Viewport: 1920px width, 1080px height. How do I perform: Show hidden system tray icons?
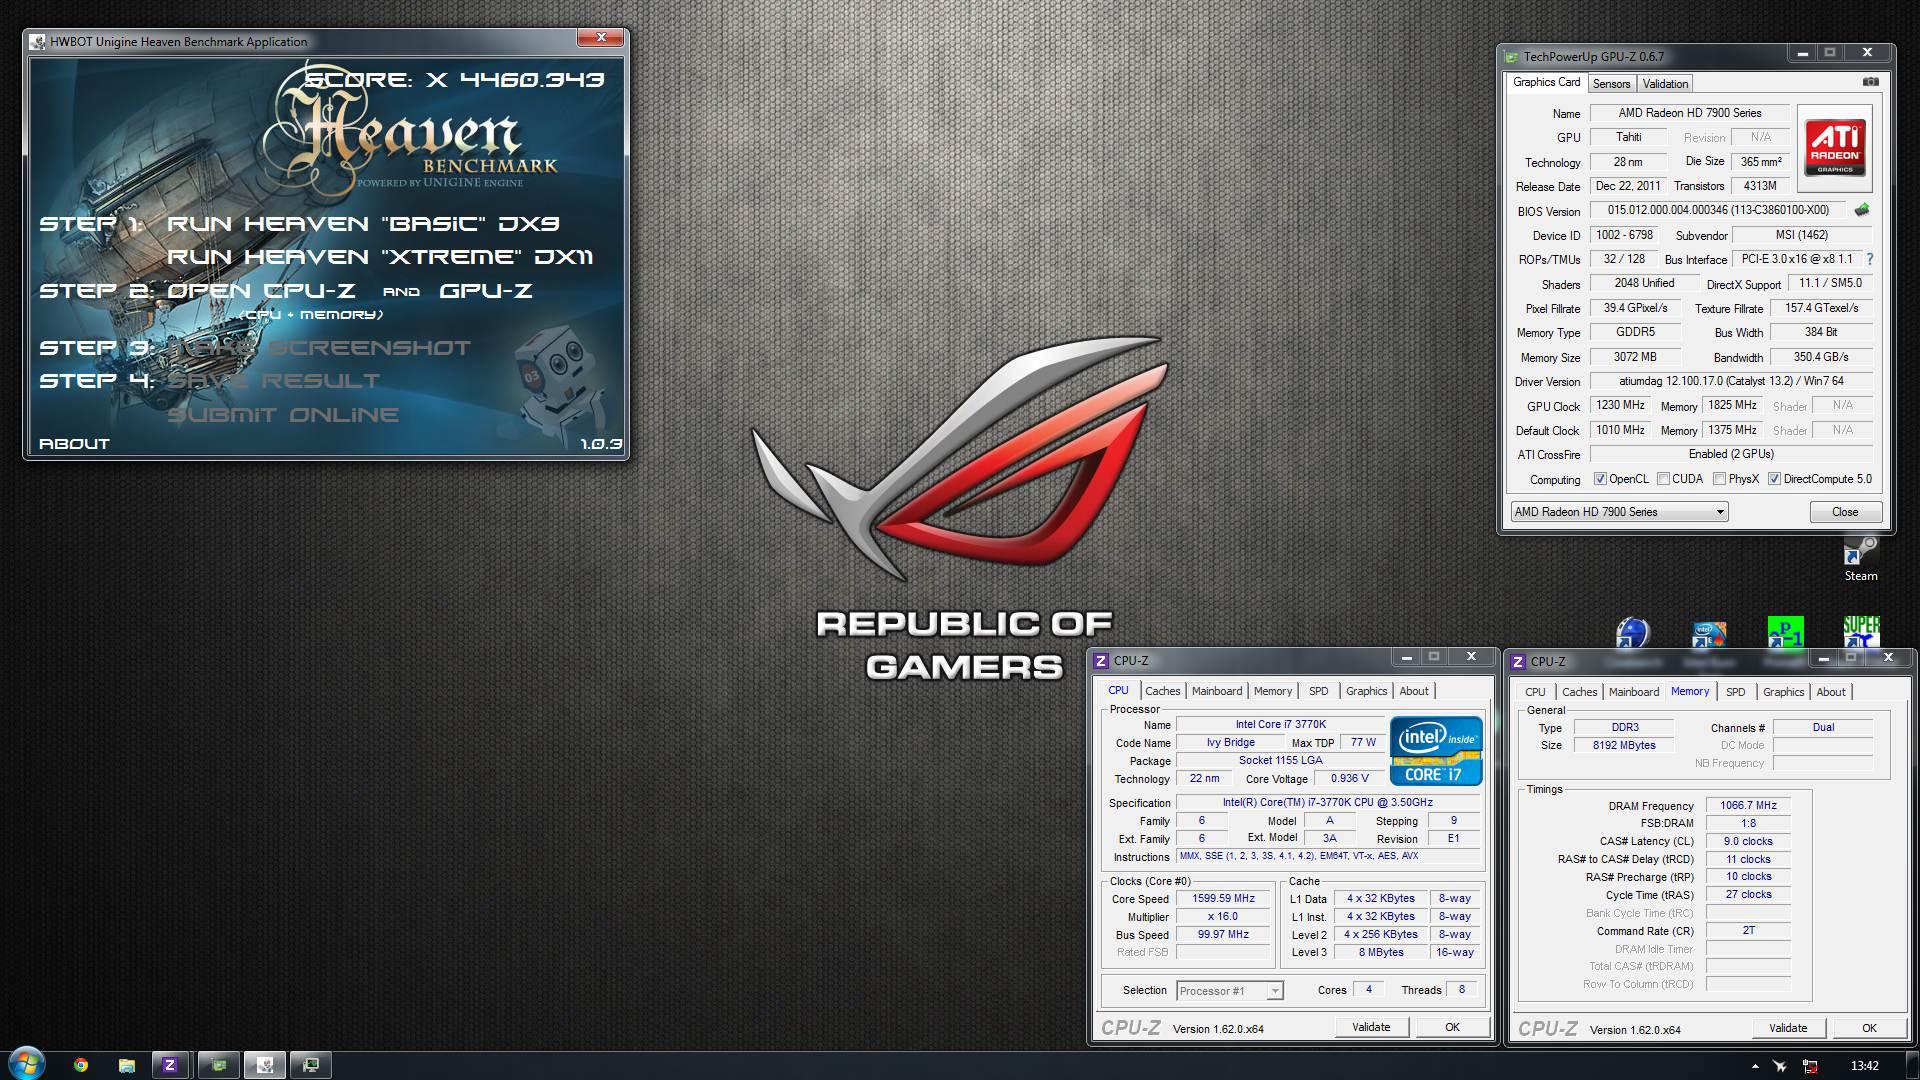click(1756, 1066)
